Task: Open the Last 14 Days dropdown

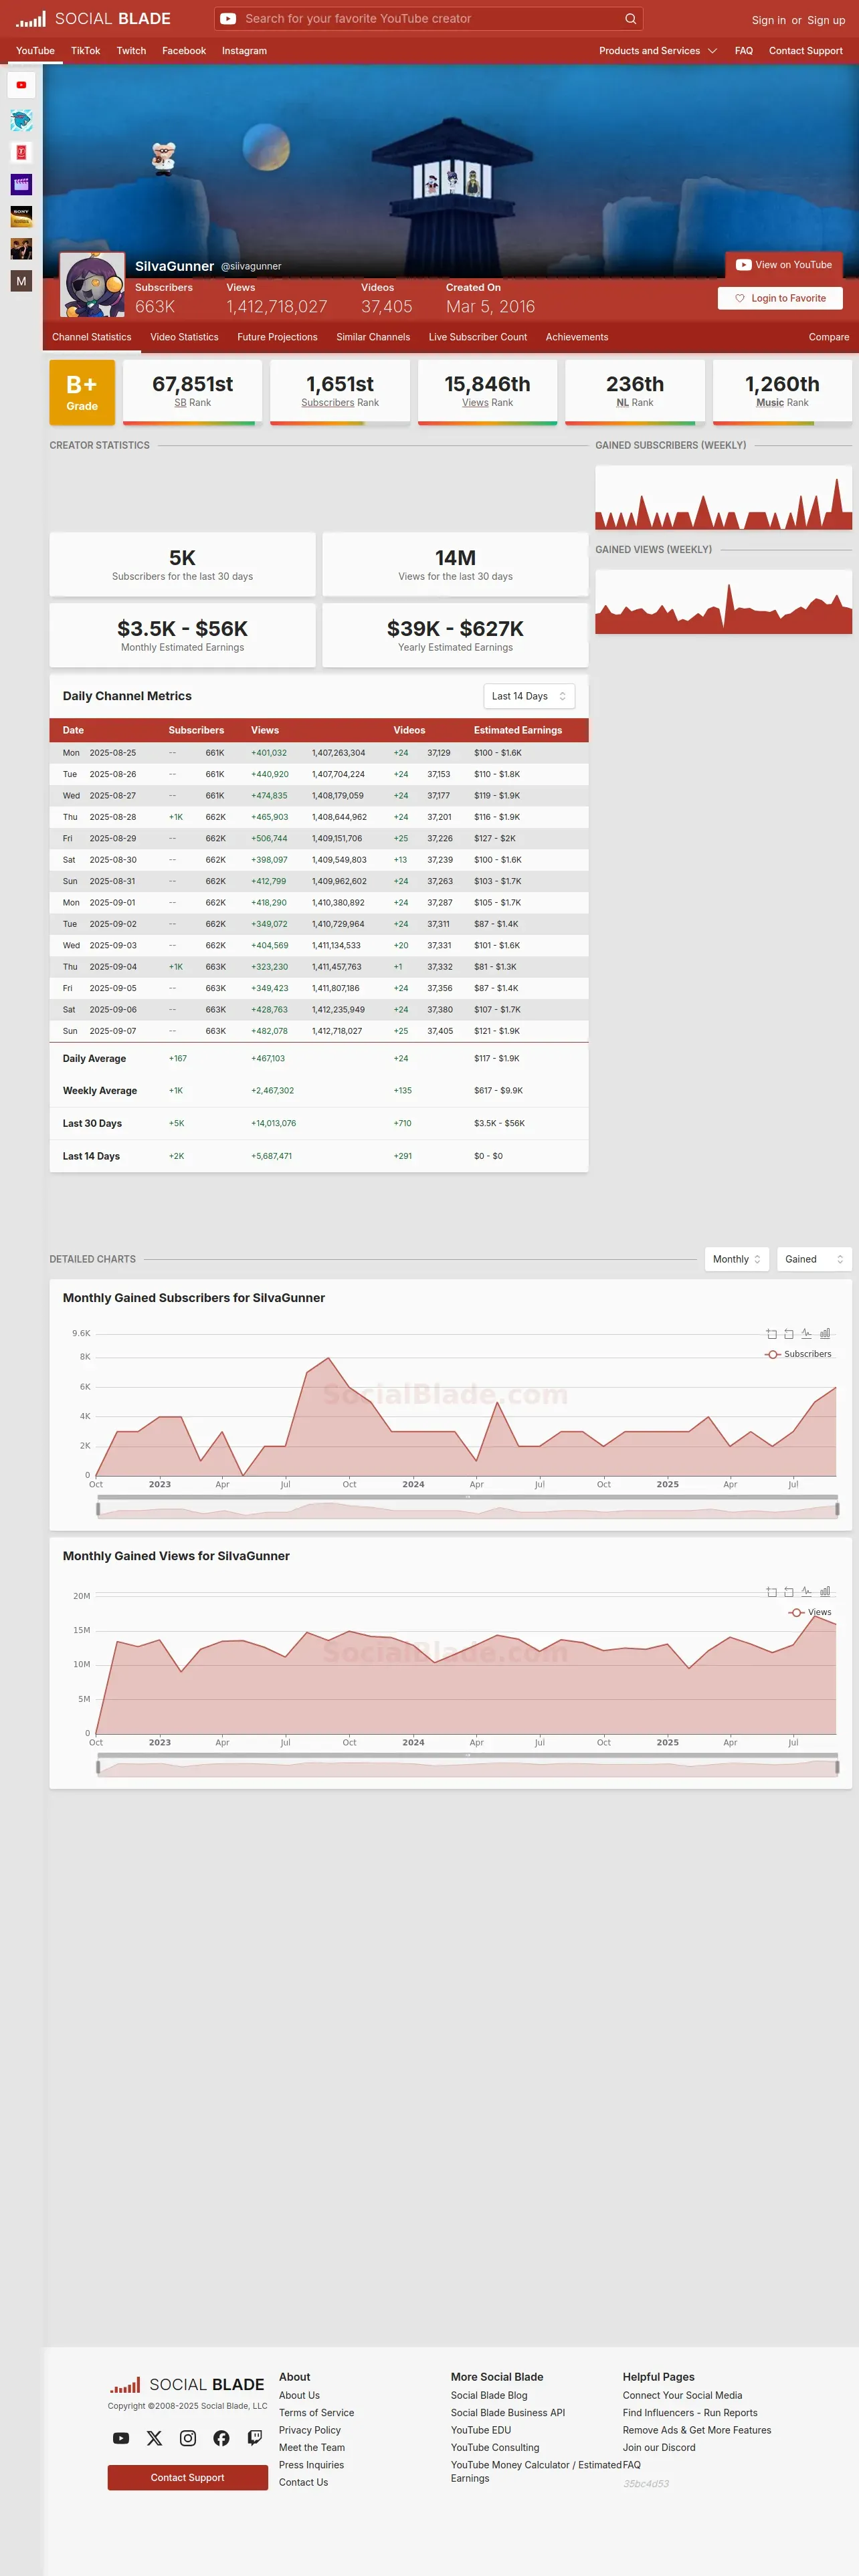Action: (x=529, y=696)
